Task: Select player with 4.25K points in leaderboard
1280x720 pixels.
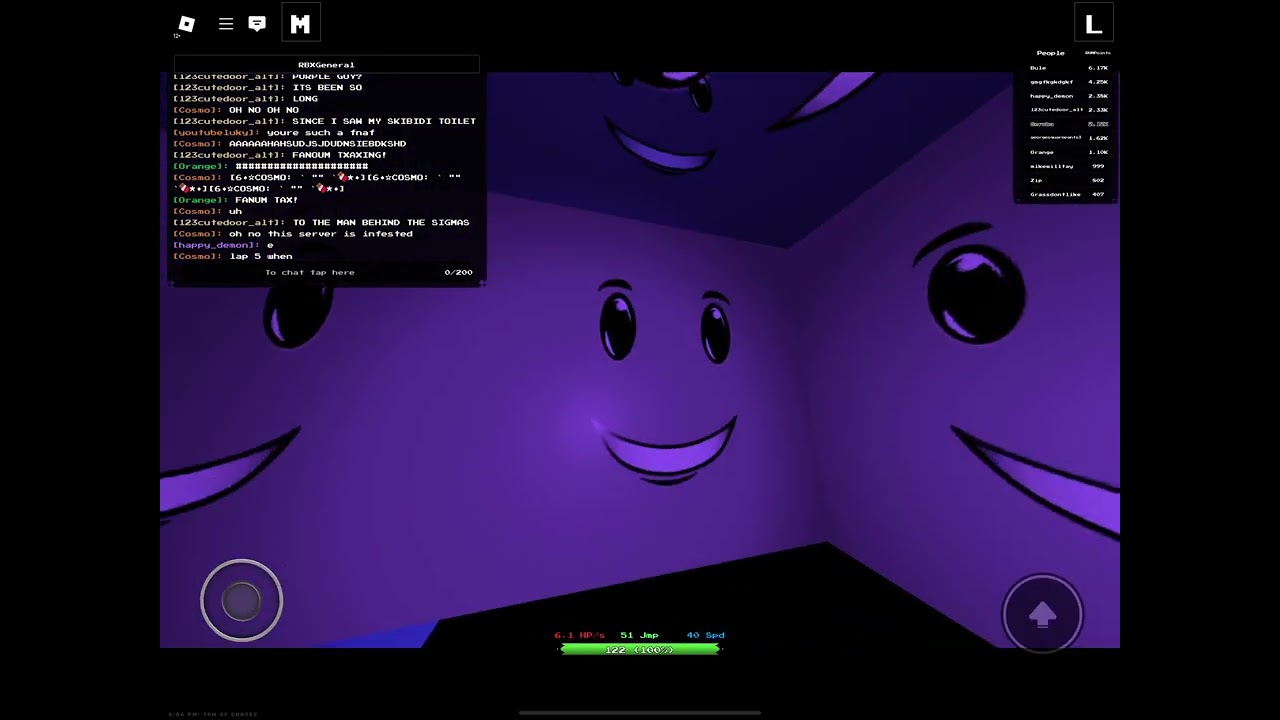Action: [x=1068, y=82]
